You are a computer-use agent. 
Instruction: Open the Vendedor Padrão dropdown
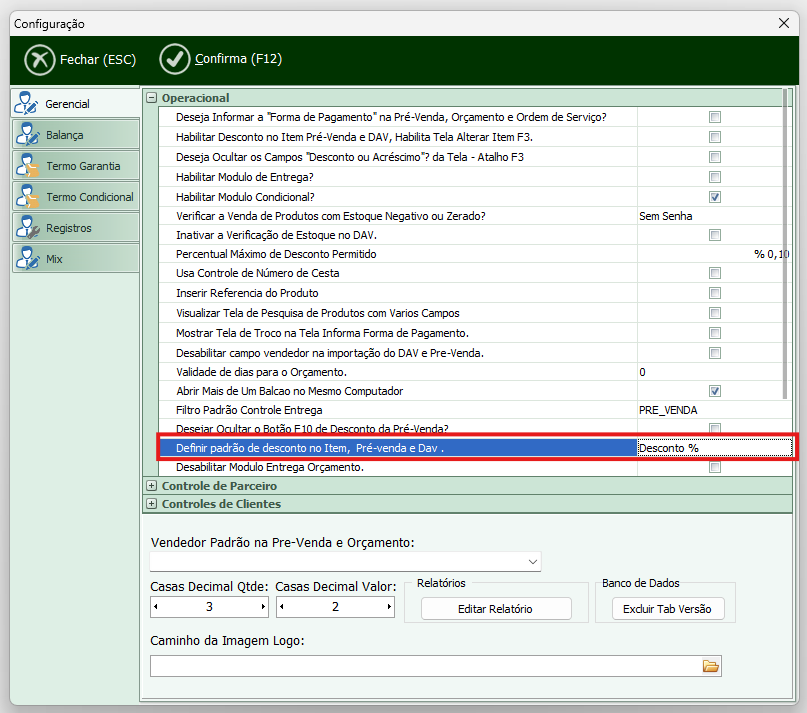[x=531, y=562]
